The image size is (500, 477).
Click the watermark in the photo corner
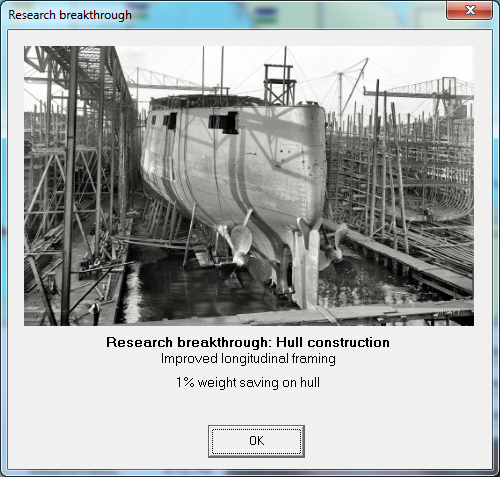click(x=449, y=312)
